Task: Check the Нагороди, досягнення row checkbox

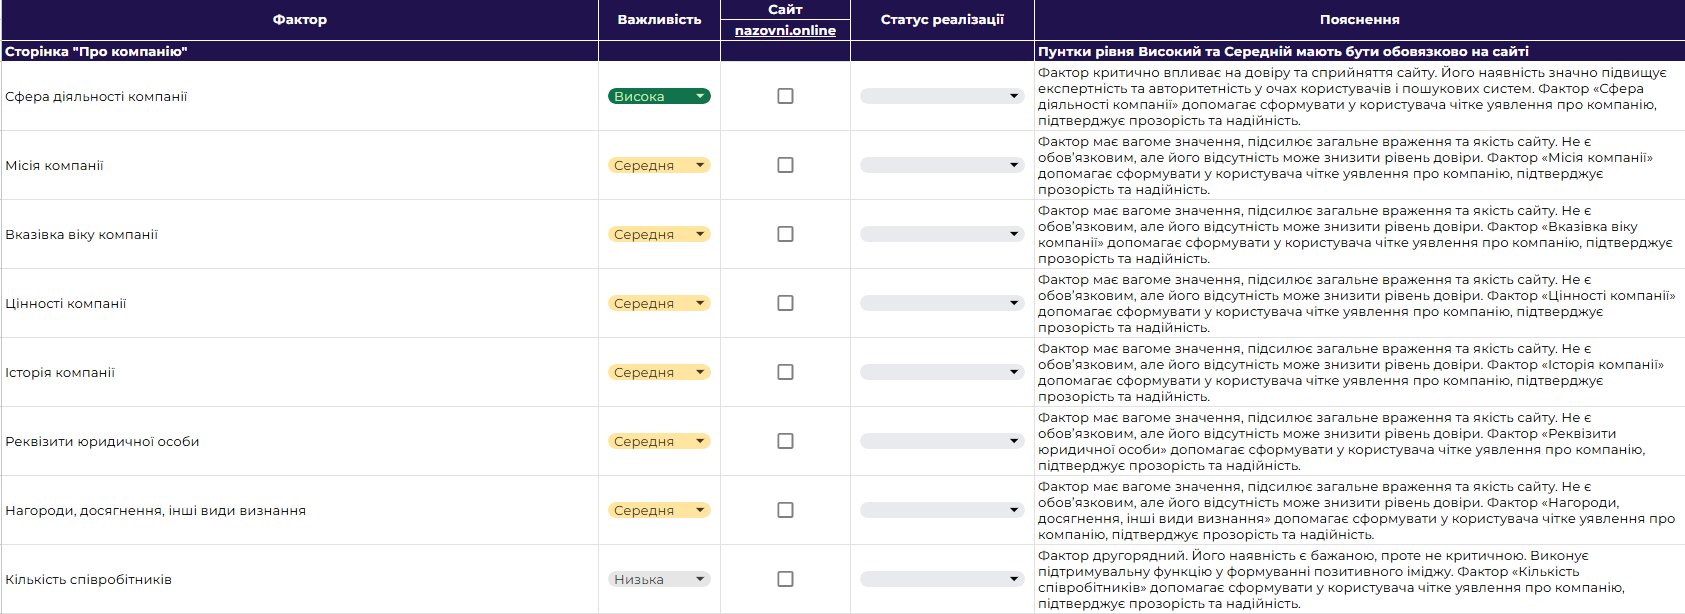Action: tap(785, 510)
